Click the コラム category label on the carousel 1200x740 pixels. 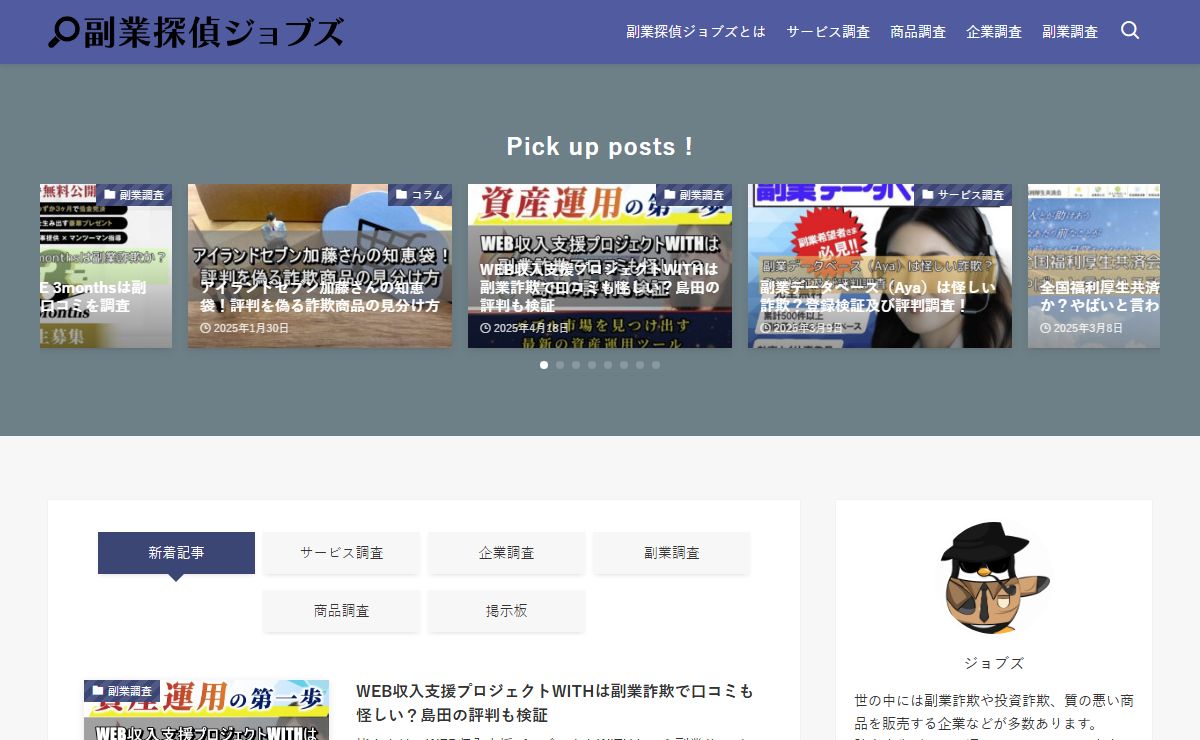click(x=420, y=195)
